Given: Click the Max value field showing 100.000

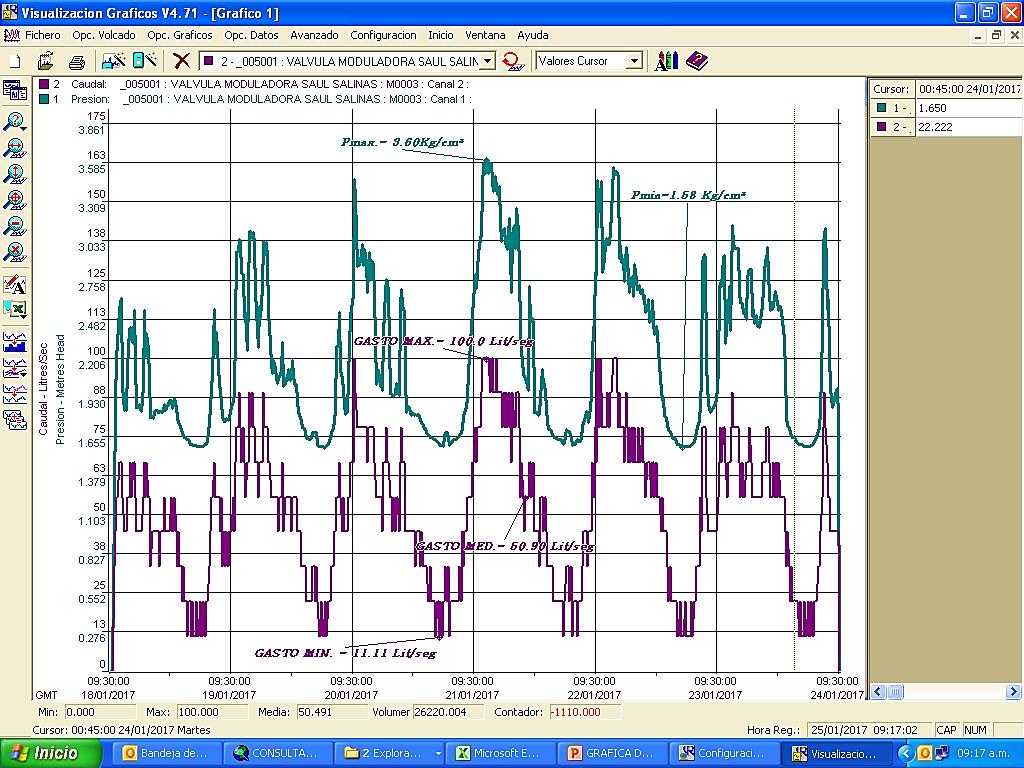Looking at the screenshot, I should point(213,712).
